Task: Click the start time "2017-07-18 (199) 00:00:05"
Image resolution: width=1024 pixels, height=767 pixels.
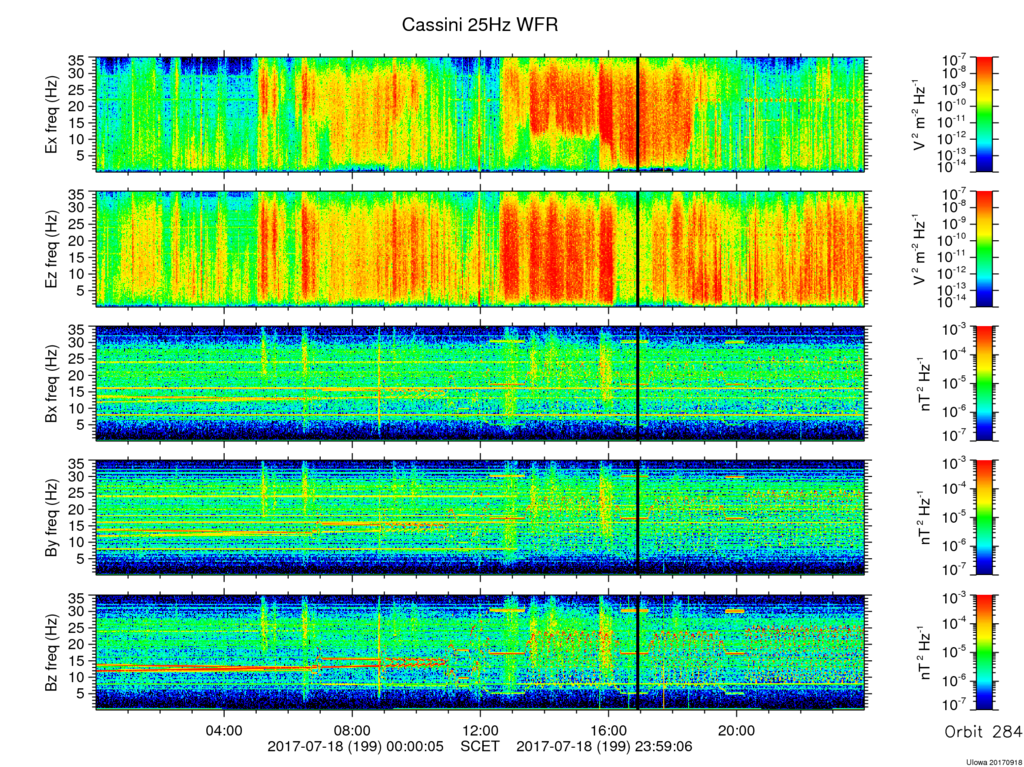Action: pyautogui.click(x=355, y=746)
